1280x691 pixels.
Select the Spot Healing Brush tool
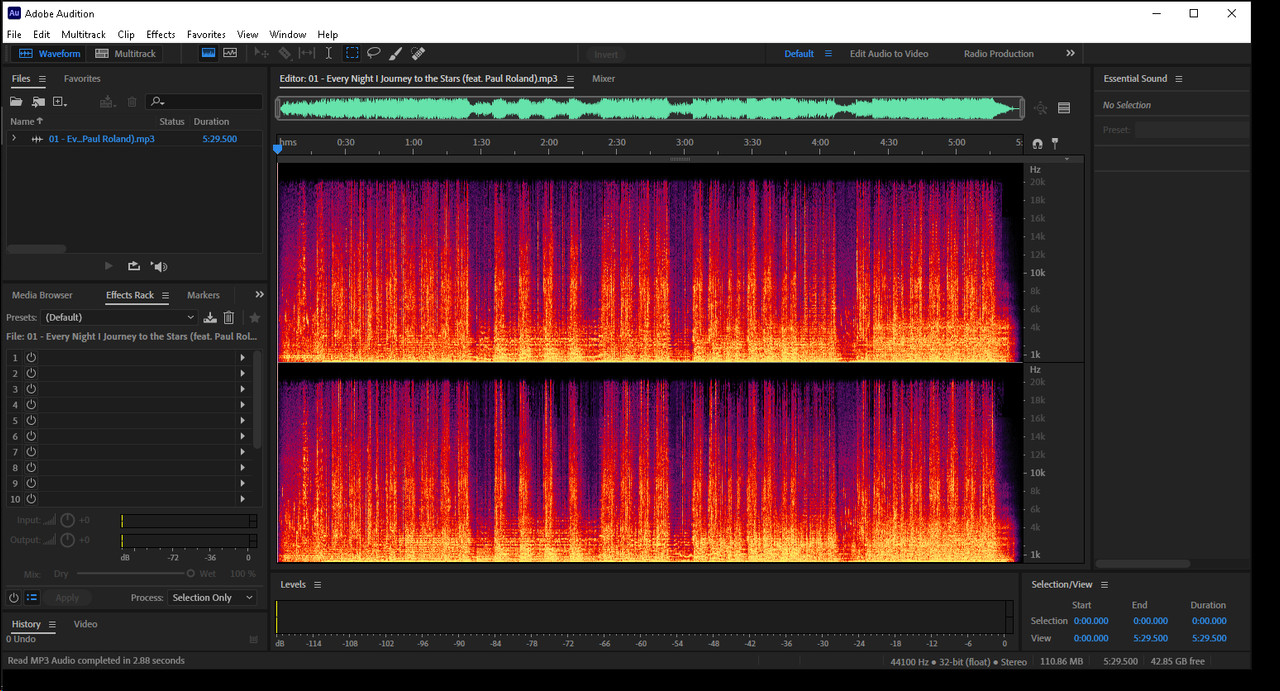tap(418, 54)
